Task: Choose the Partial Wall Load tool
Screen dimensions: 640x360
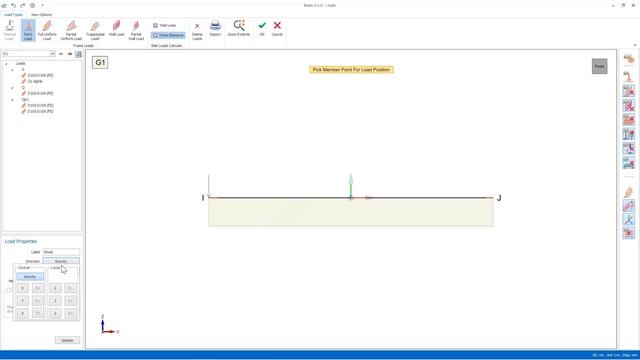Action: click(x=136, y=30)
